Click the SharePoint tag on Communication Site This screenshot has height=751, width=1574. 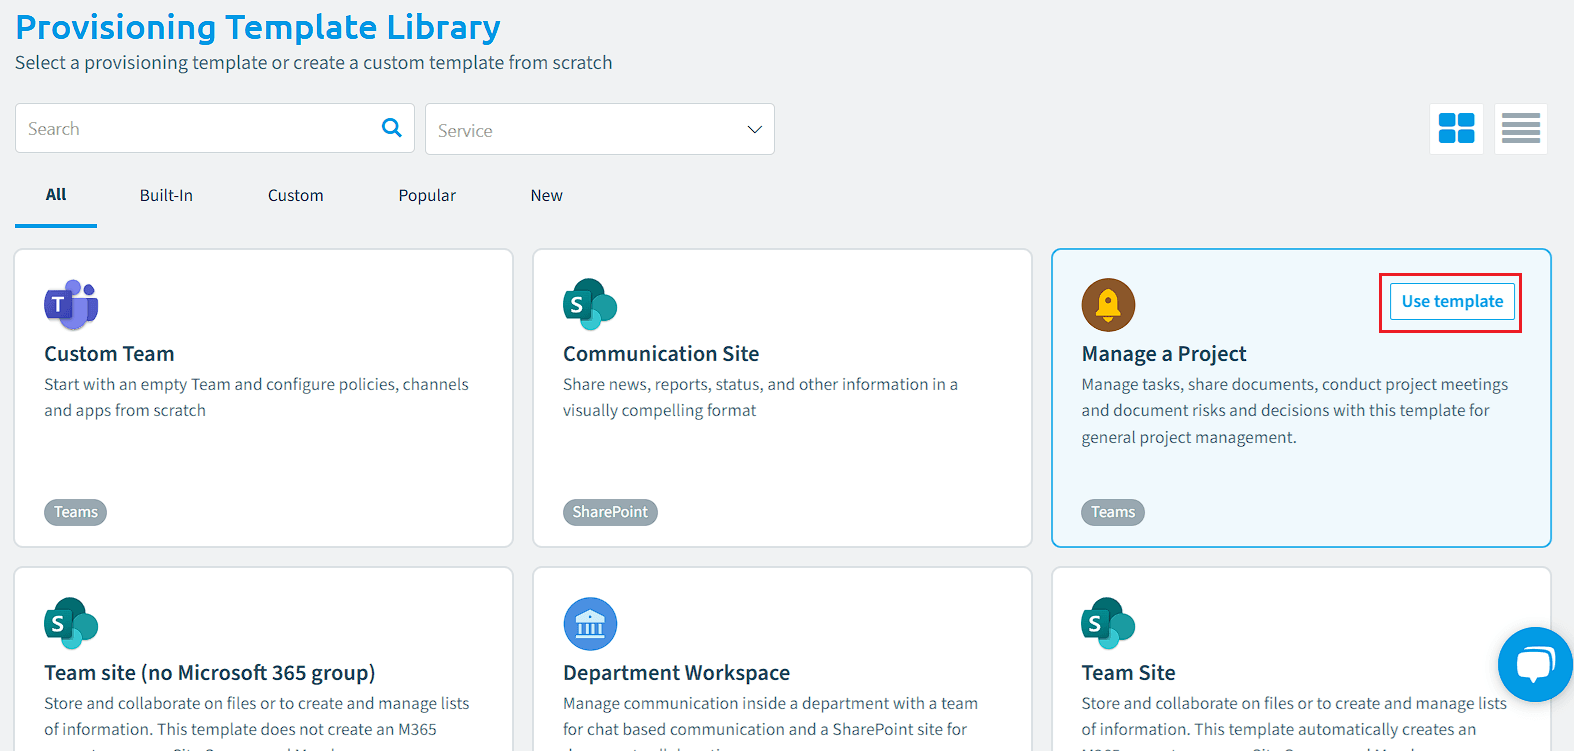coord(610,512)
